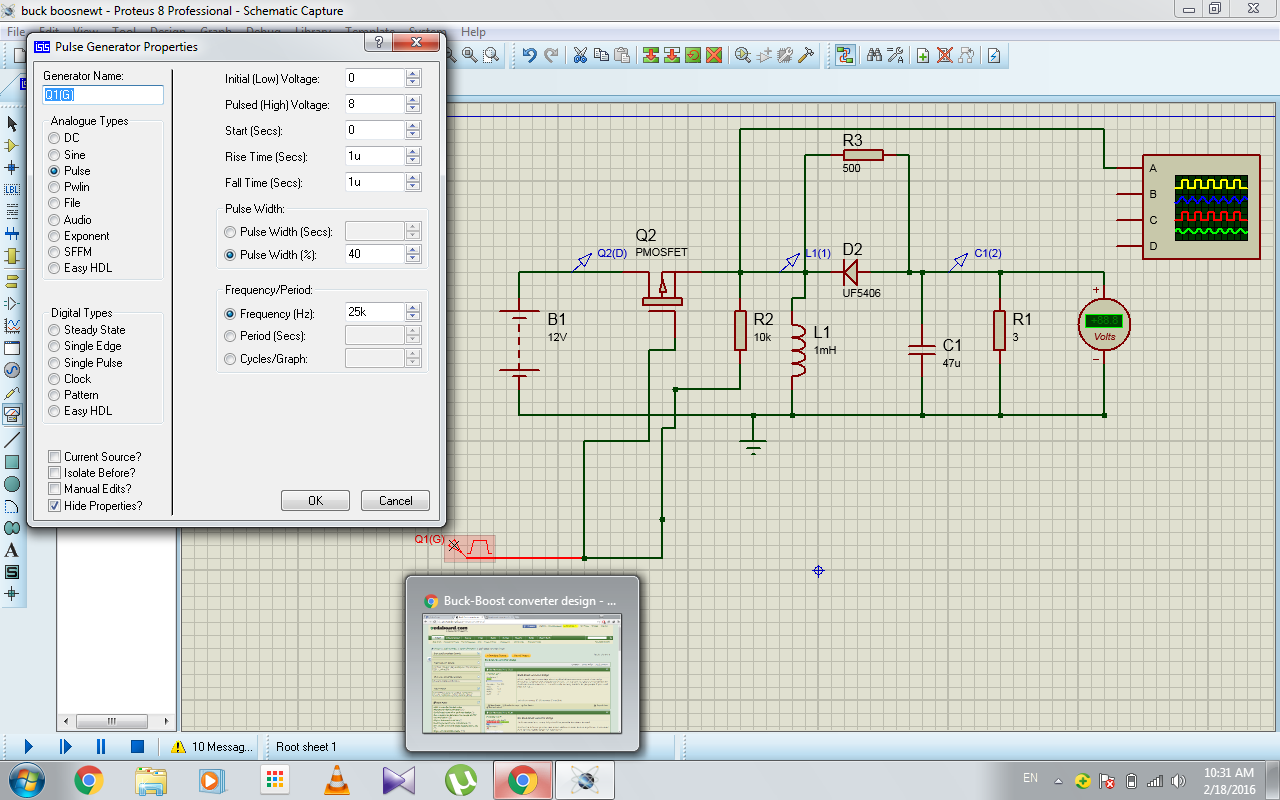The height and width of the screenshot is (800, 1280).
Task: Click Start (Secs) spinner arrows
Action: pos(413,130)
